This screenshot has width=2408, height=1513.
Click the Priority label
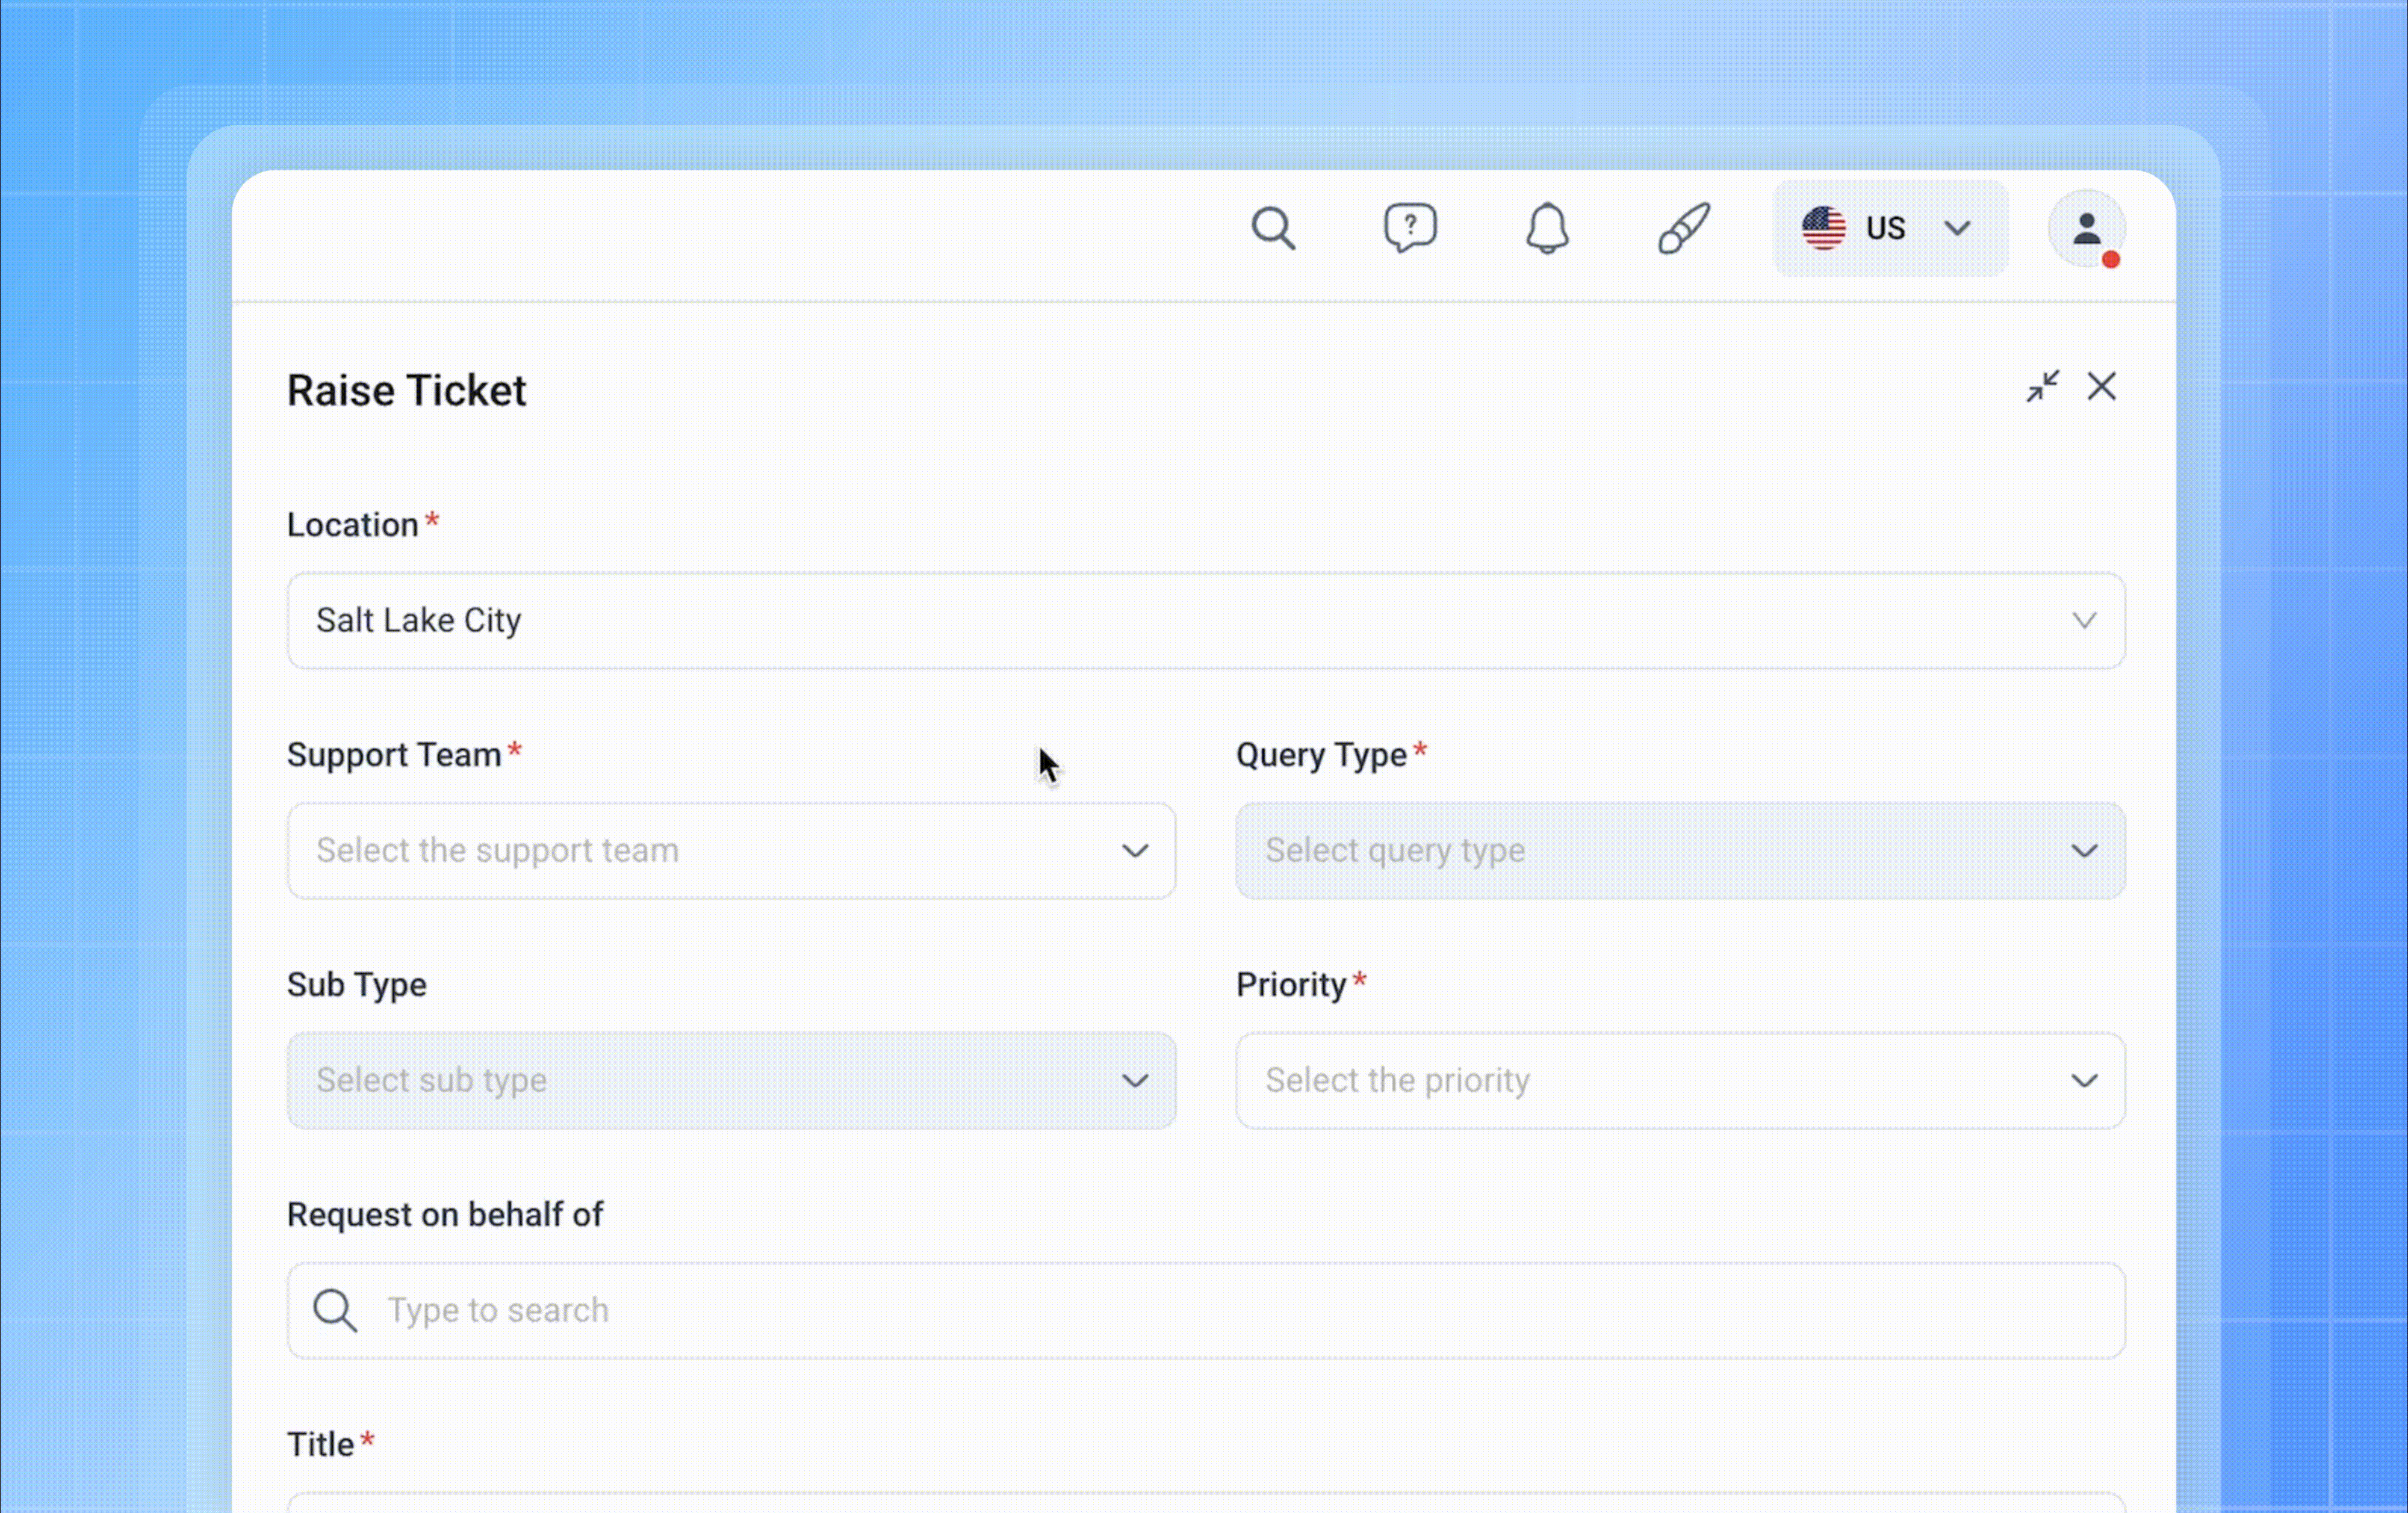1291,985
